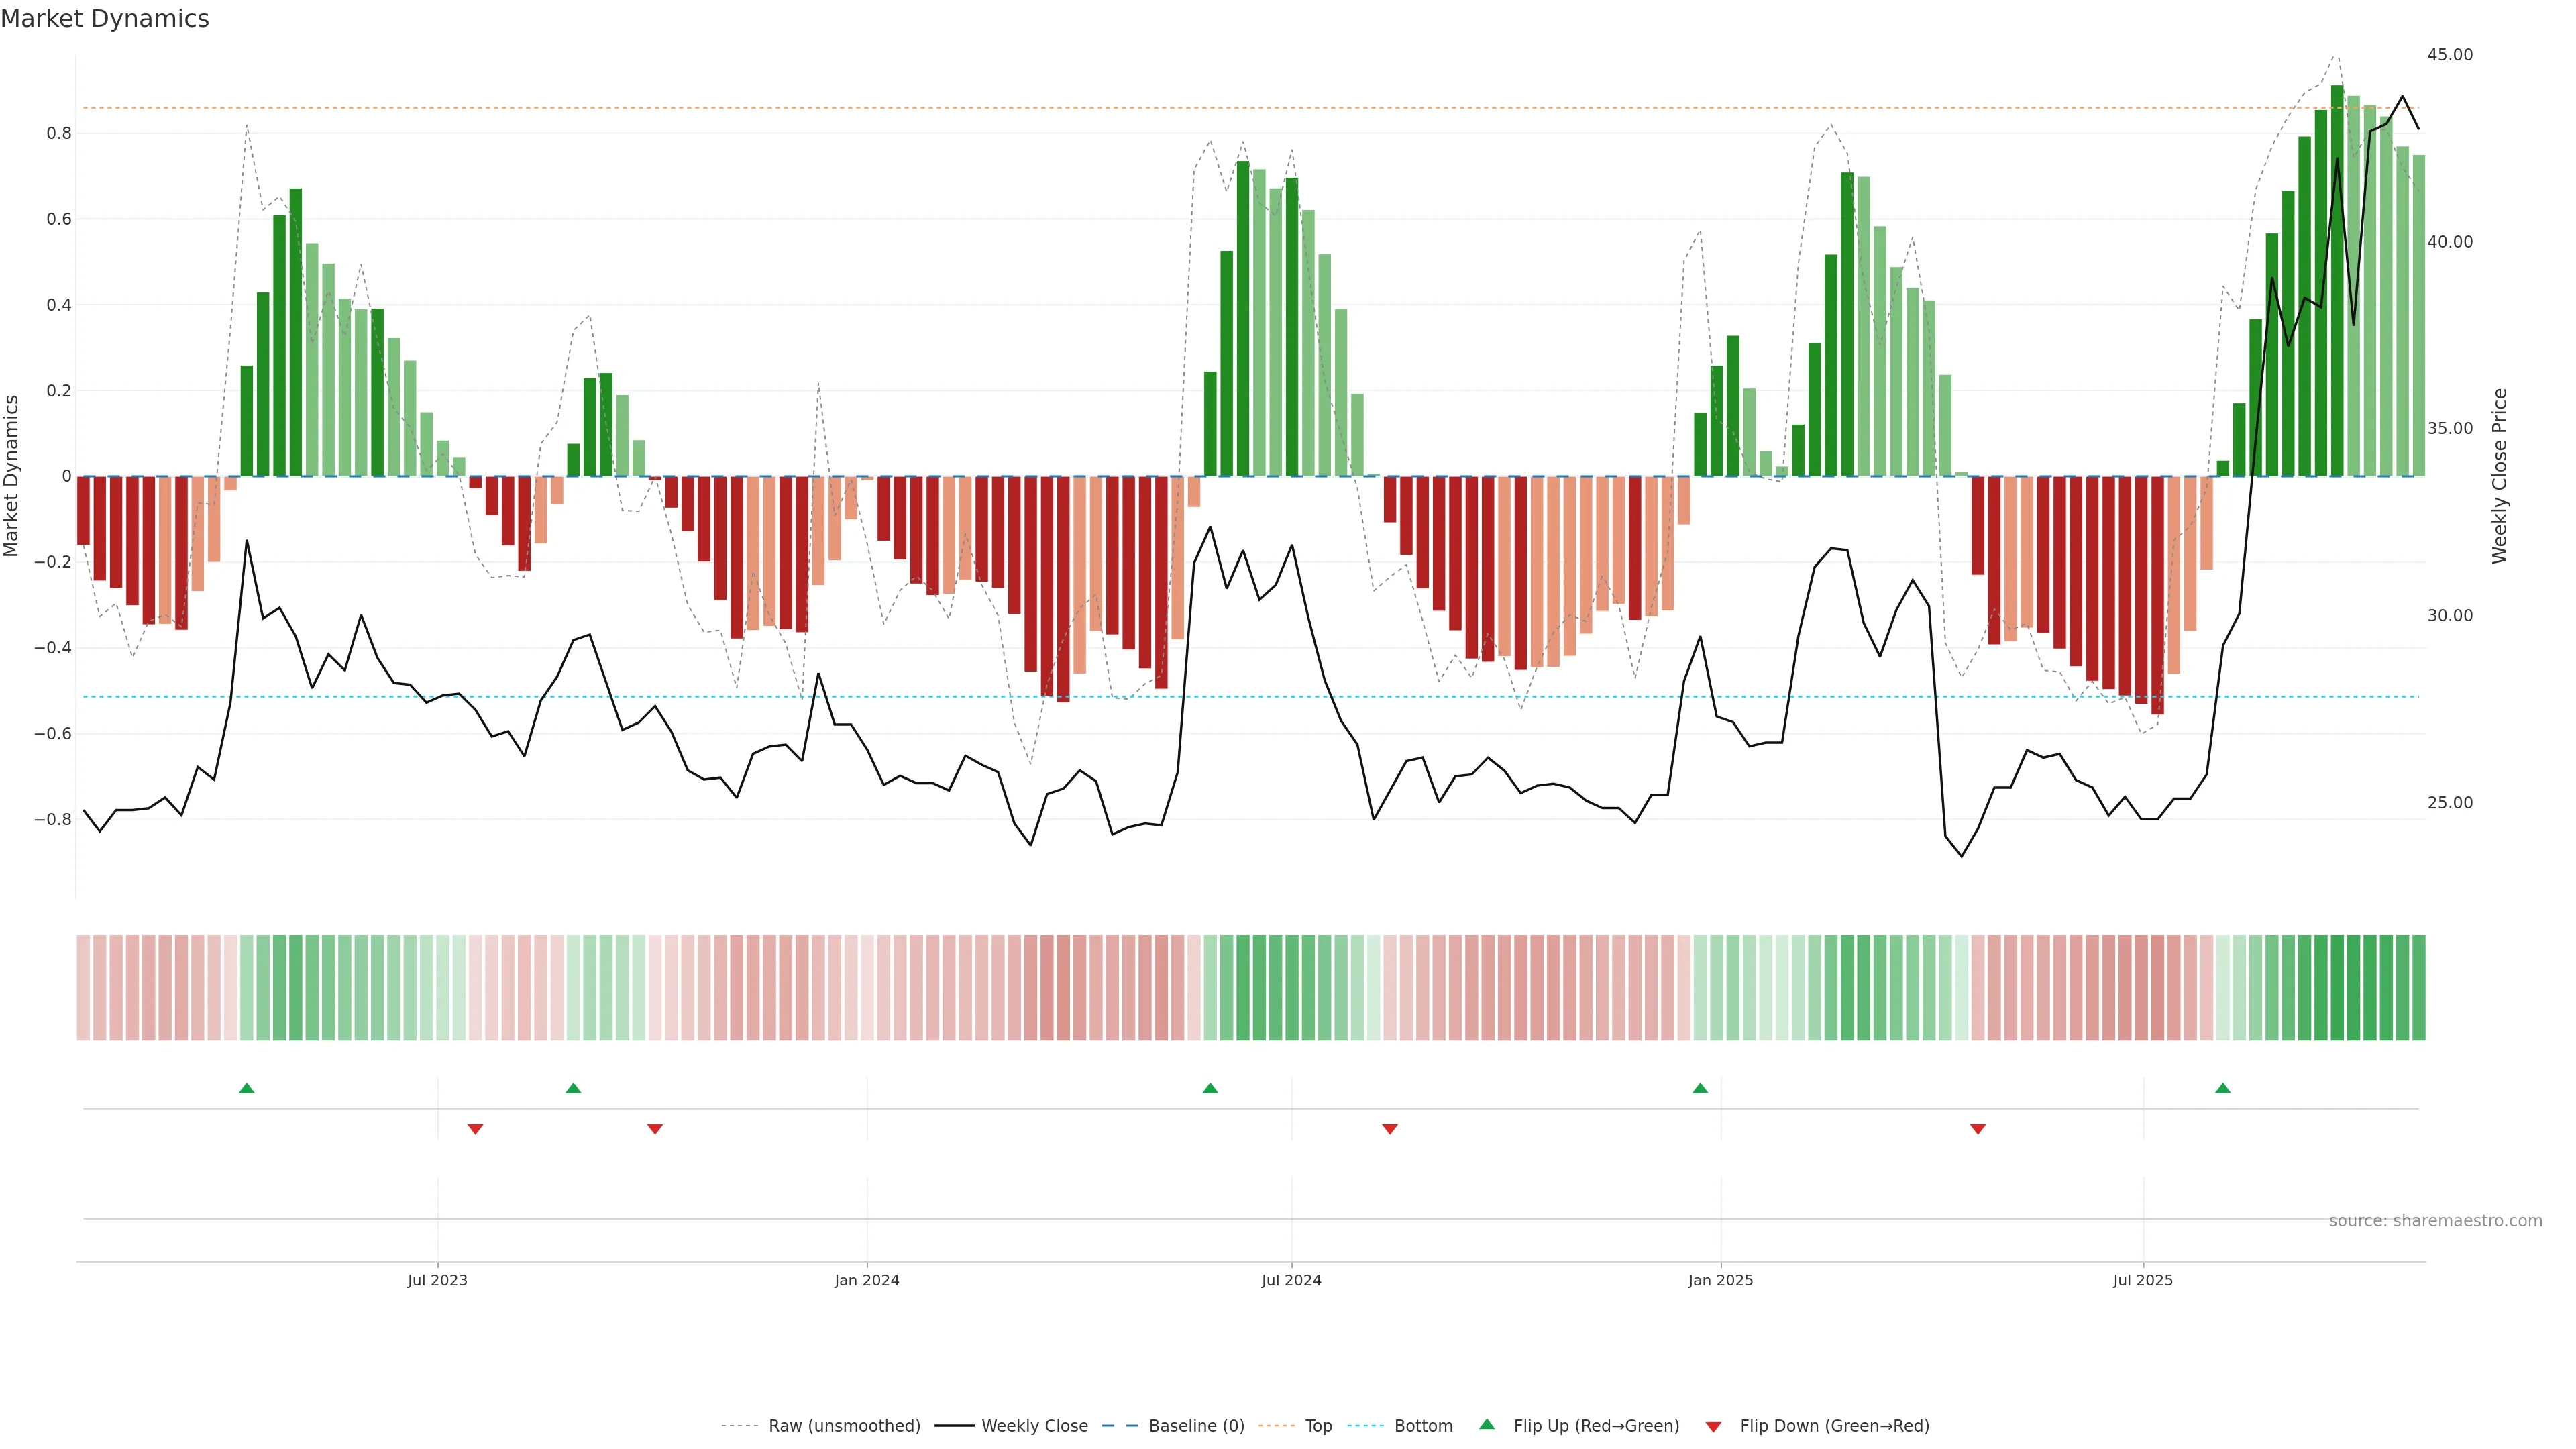Image resolution: width=2576 pixels, height=1449 pixels.
Task: Click the red flip-down marker after Jul 2024
Action: 1389,1129
